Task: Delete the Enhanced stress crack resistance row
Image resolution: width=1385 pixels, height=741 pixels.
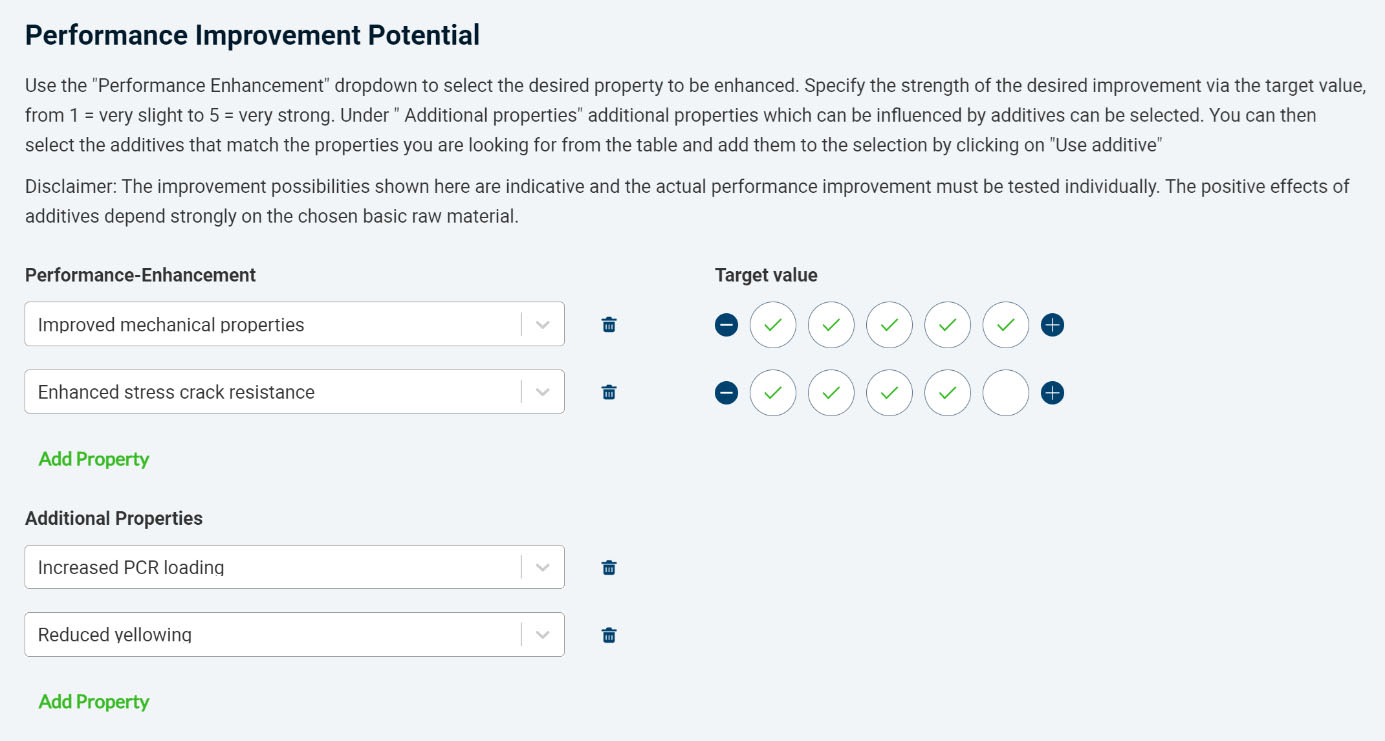Action: point(609,392)
